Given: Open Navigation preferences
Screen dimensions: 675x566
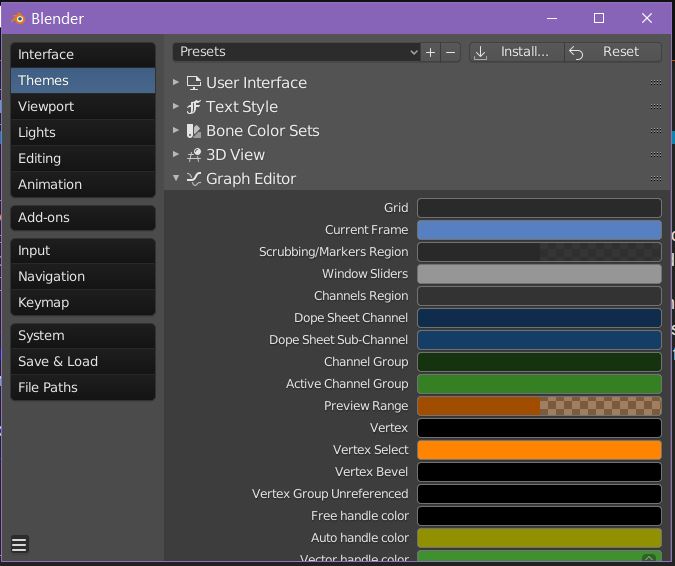Looking at the screenshot, I should tap(83, 276).
